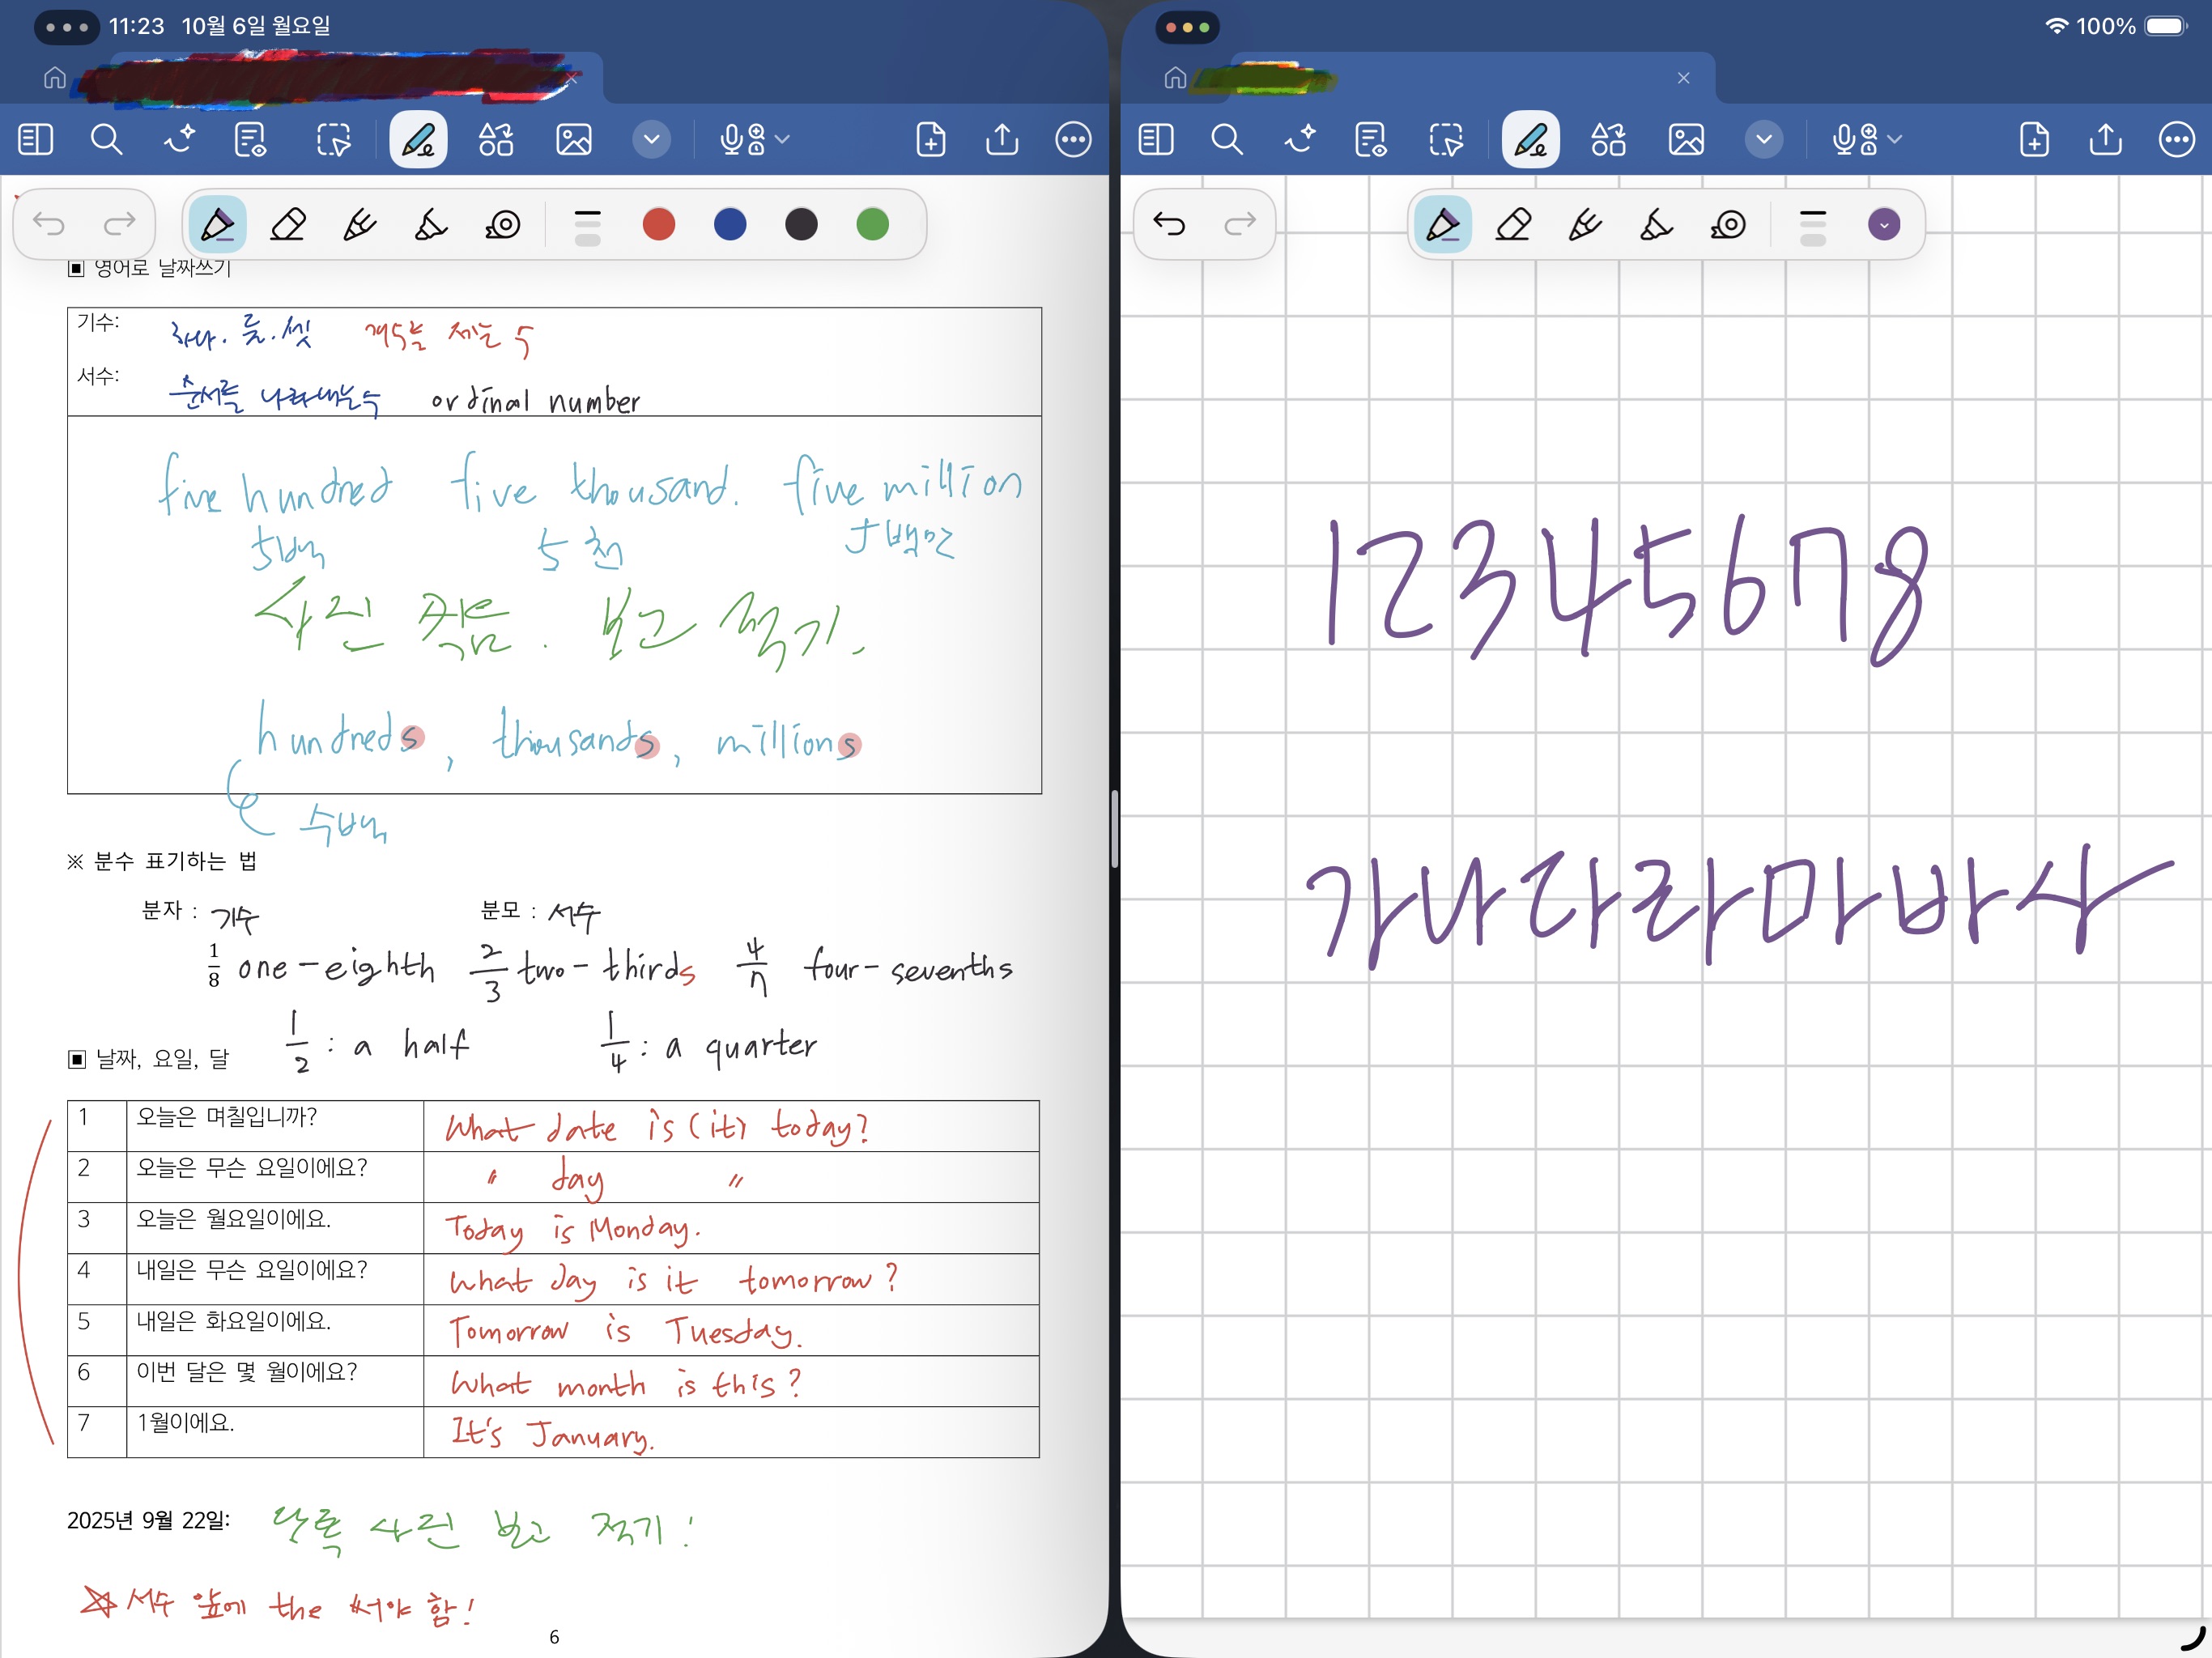Select the eraser tool in the left window

click(288, 224)
